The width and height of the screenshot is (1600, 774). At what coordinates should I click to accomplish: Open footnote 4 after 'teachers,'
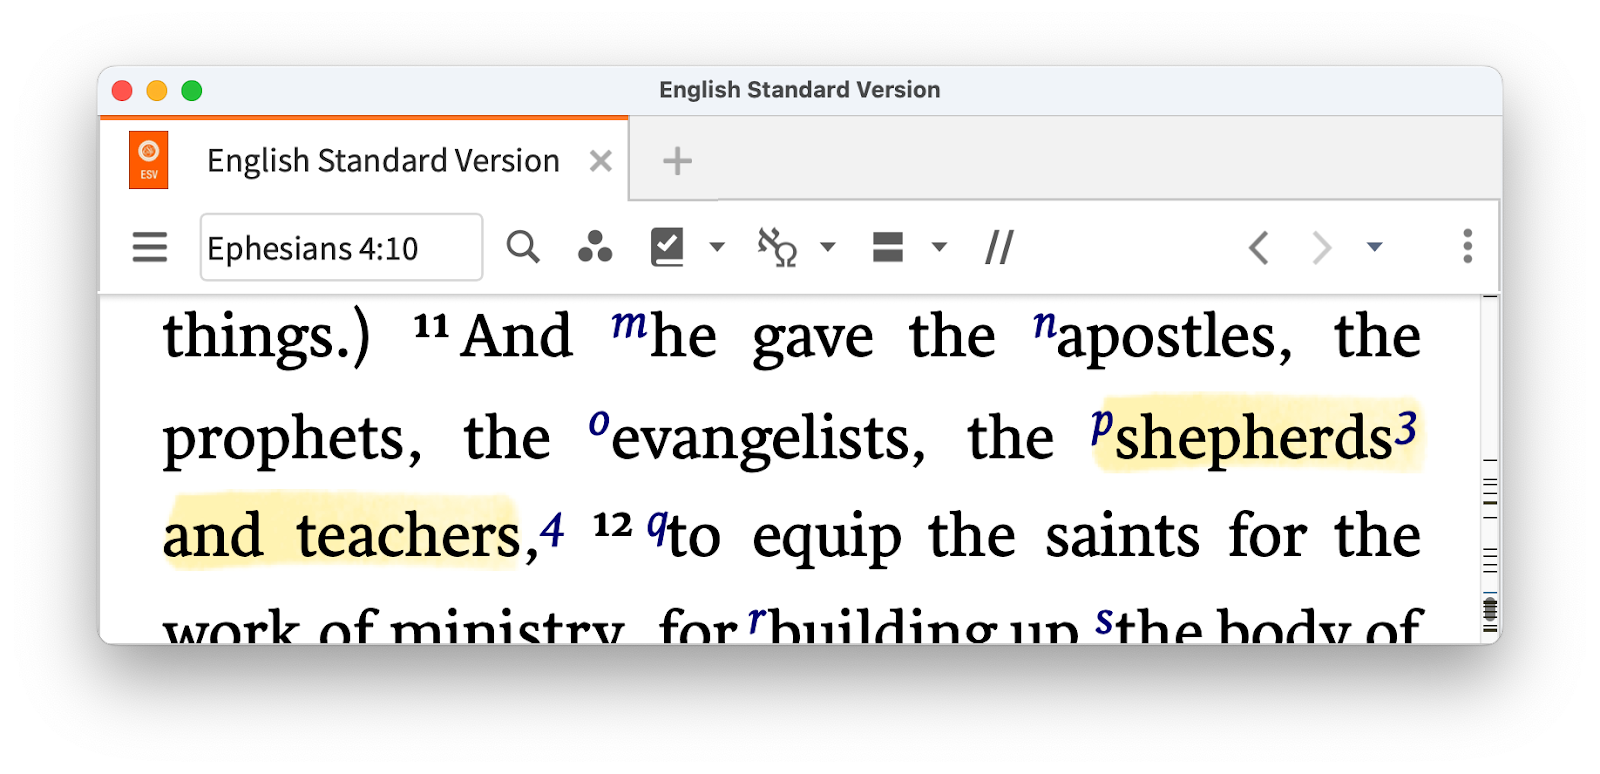[x=553, y=529]
